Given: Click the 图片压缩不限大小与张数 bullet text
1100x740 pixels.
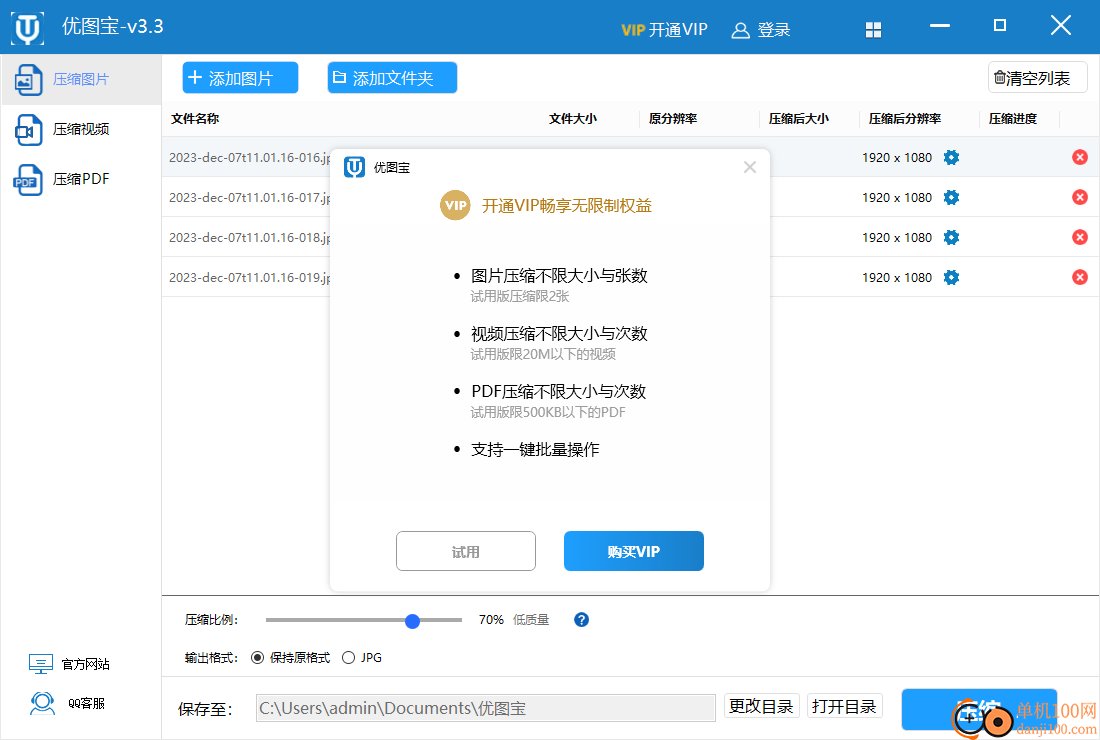Looking at the screenshot, I should click(559, 276).
